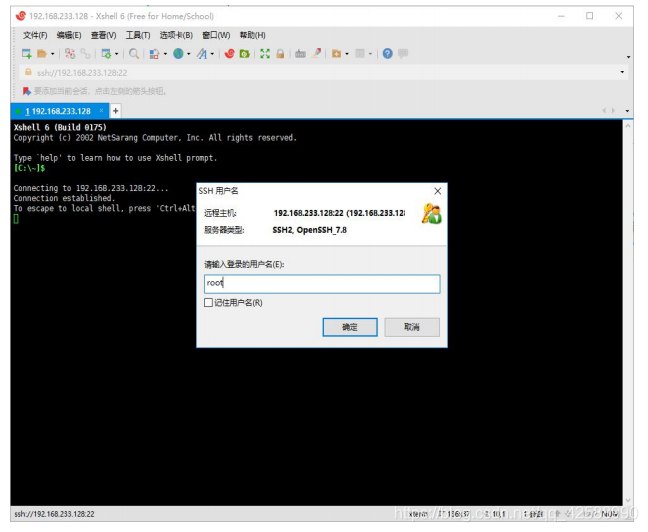
Task: Click the session Properties gear icon
Action: tap(106, 53)
